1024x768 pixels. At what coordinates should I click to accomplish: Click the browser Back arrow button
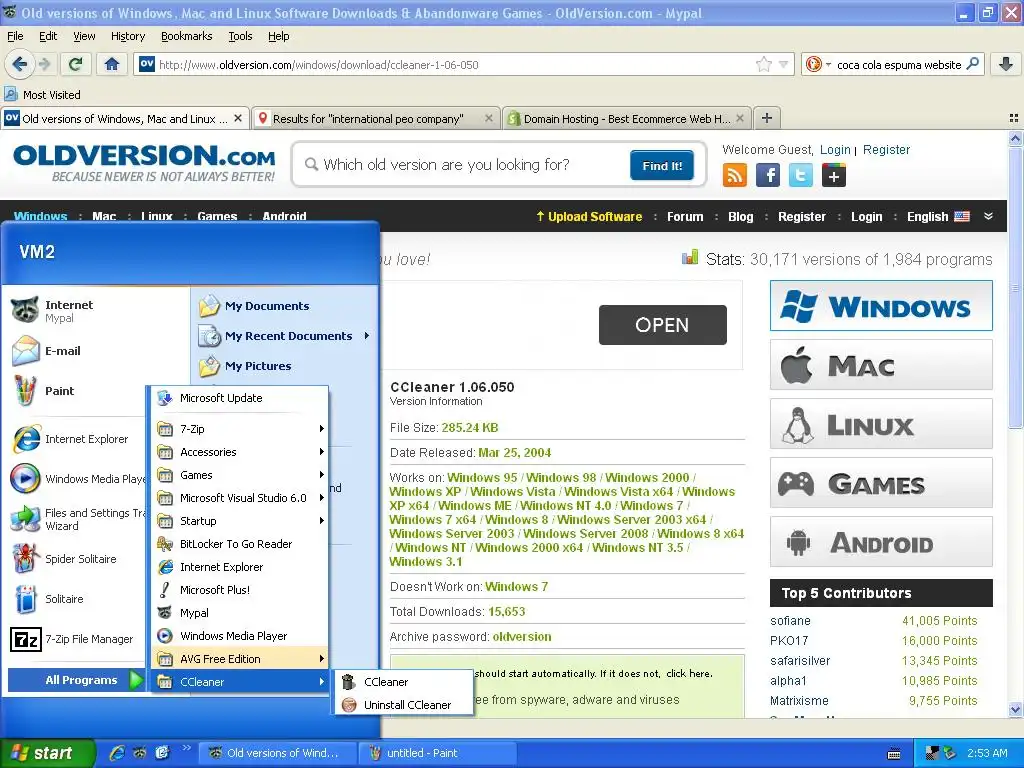click(x=19, y=64)
